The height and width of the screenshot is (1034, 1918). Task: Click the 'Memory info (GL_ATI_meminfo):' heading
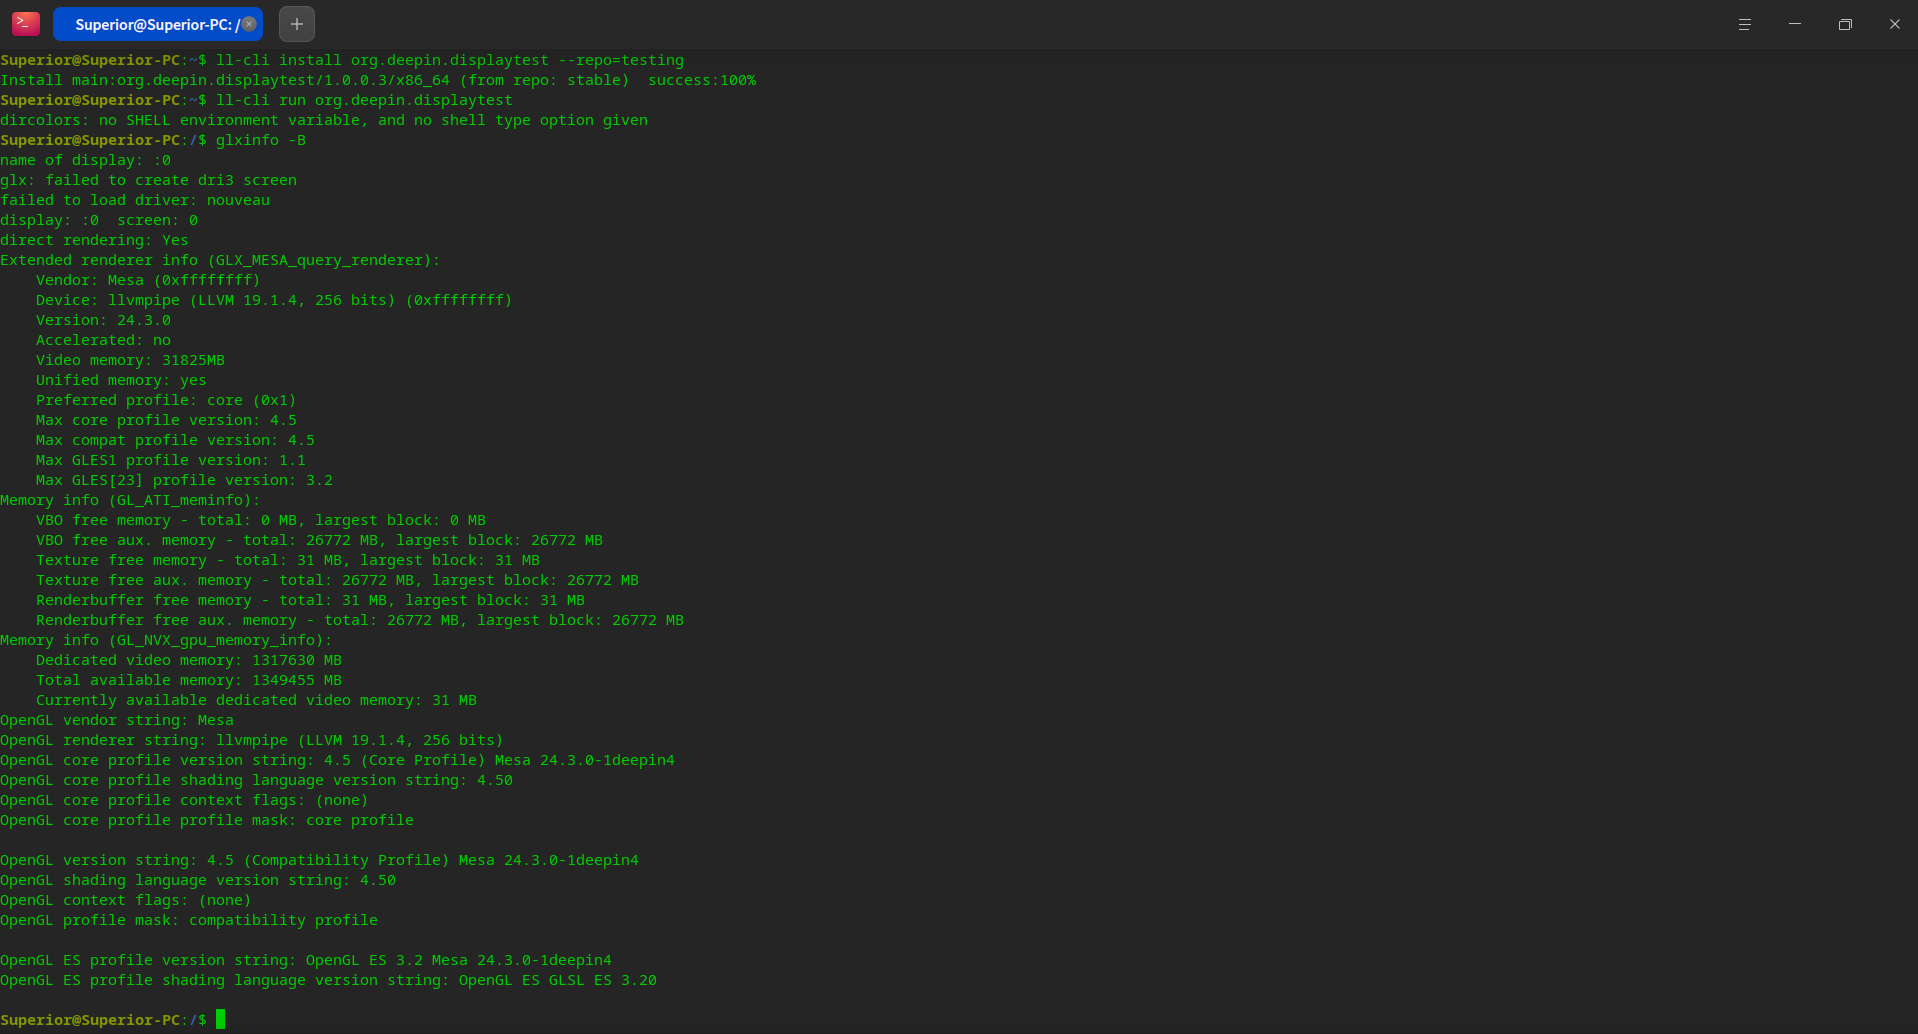(x=130, y=500)
